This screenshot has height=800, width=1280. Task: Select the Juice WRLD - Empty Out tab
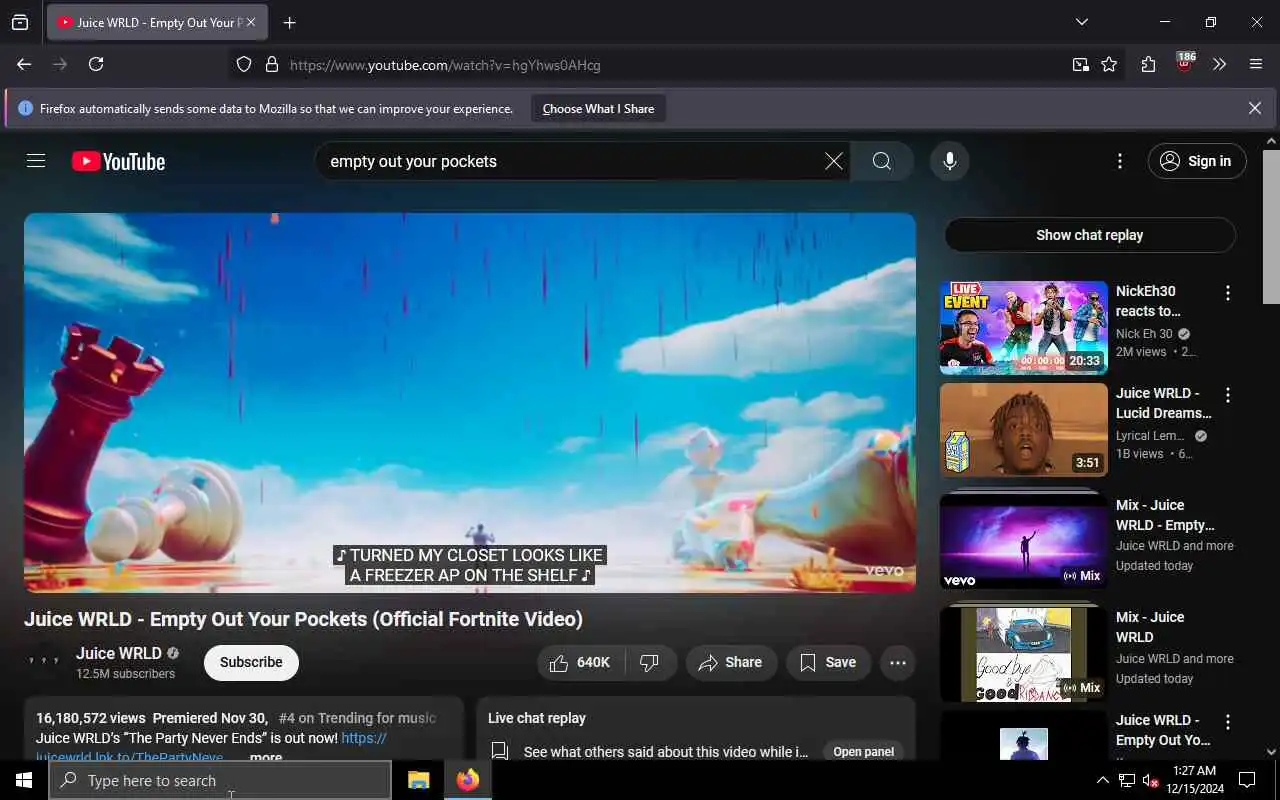[x=157, y=22]
